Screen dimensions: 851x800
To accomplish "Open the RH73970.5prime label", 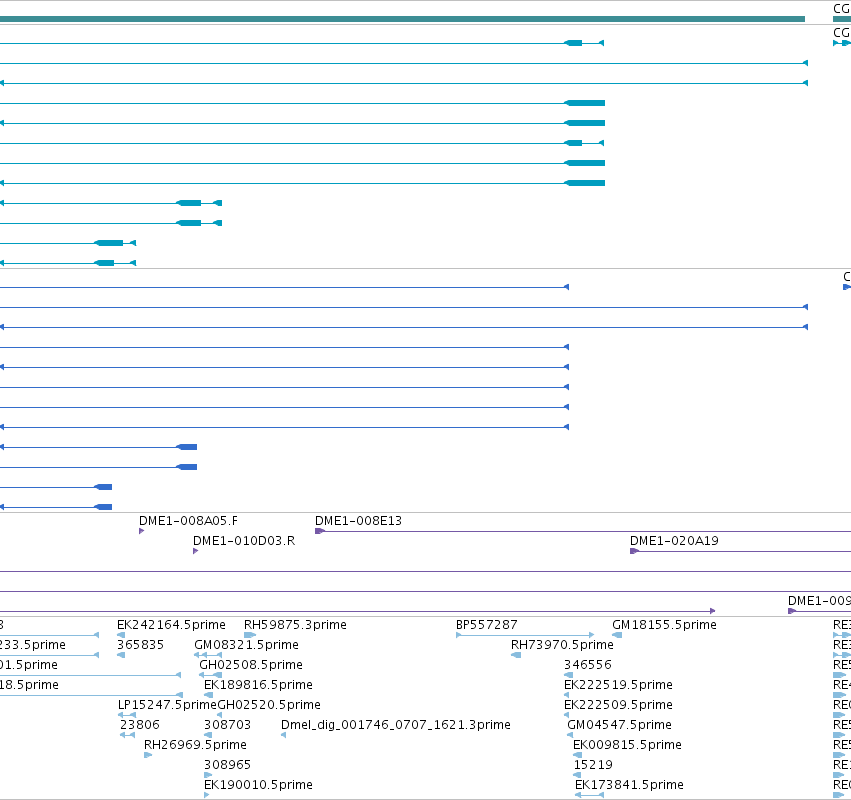I will click(562, 645).
